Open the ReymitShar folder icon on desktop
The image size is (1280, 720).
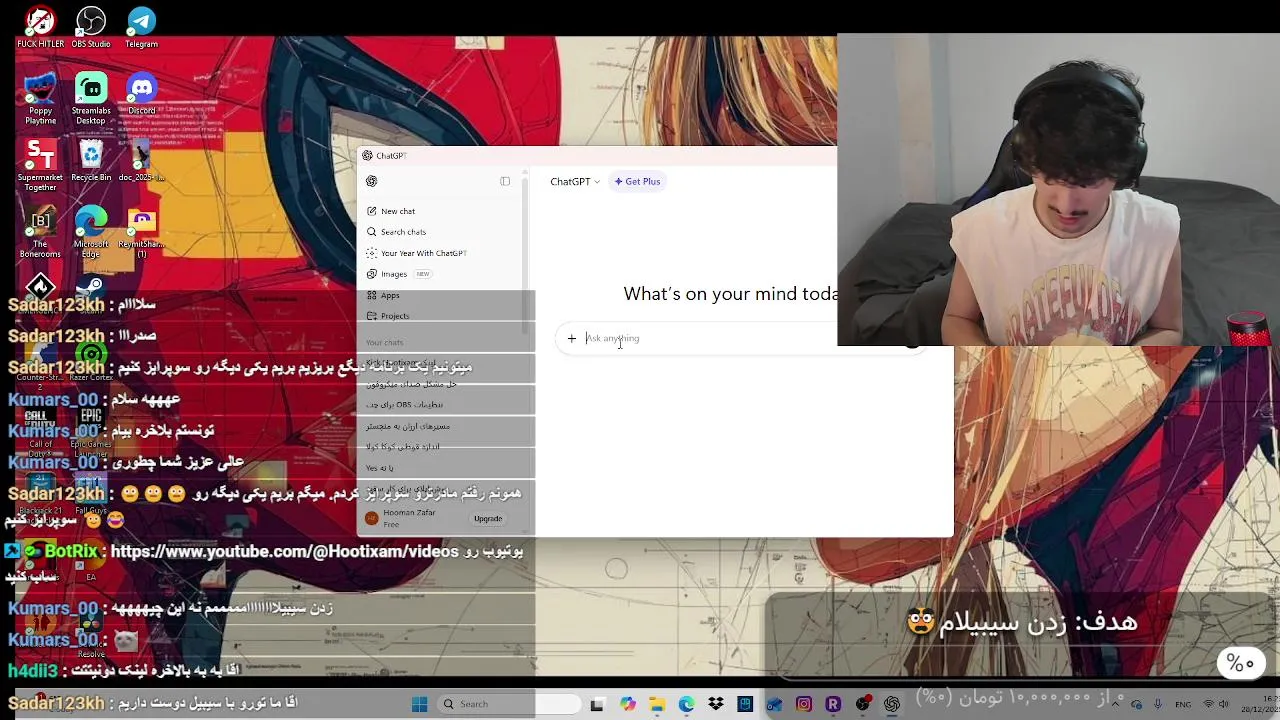pos(141,233)
